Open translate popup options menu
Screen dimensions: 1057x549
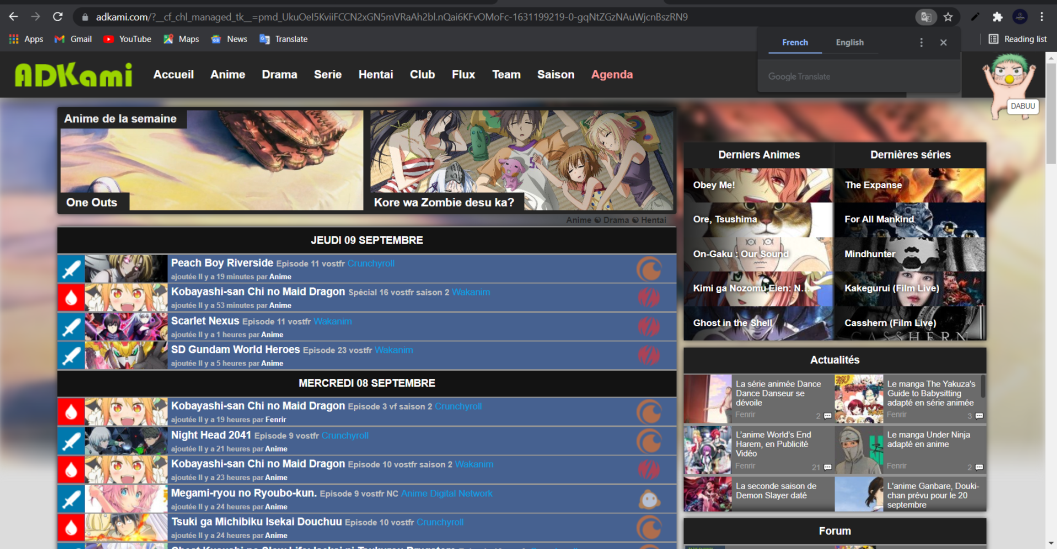(921, 42)
